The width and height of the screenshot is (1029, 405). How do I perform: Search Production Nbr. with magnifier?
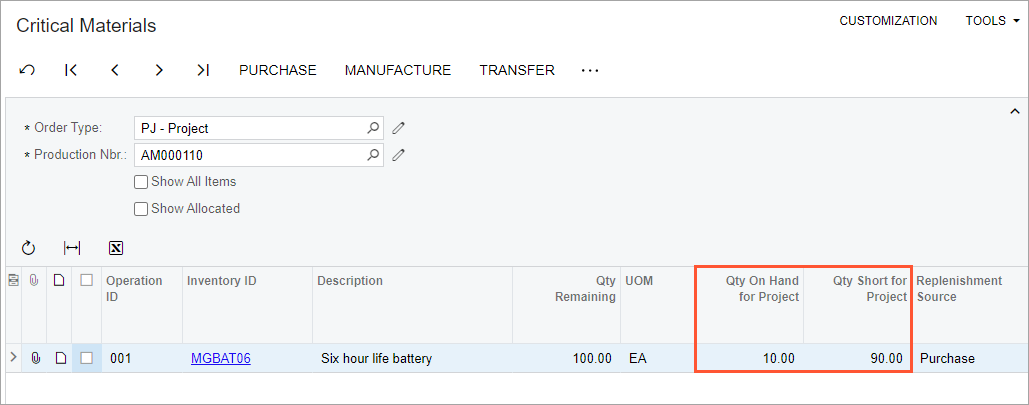pyautogui.click(x=373, y=155)
